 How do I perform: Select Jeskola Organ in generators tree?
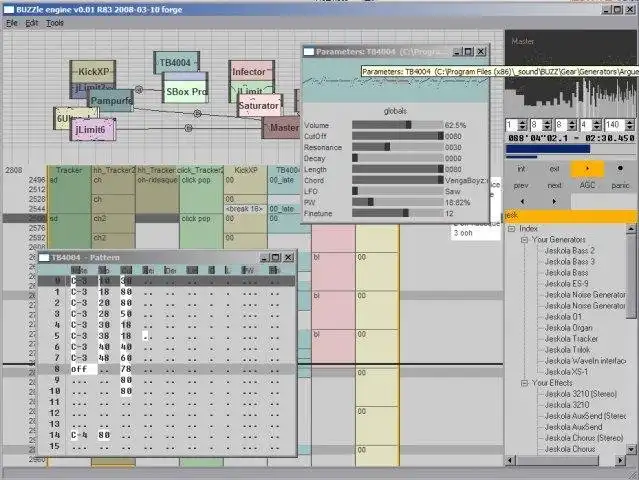click(x=568, y=328)
